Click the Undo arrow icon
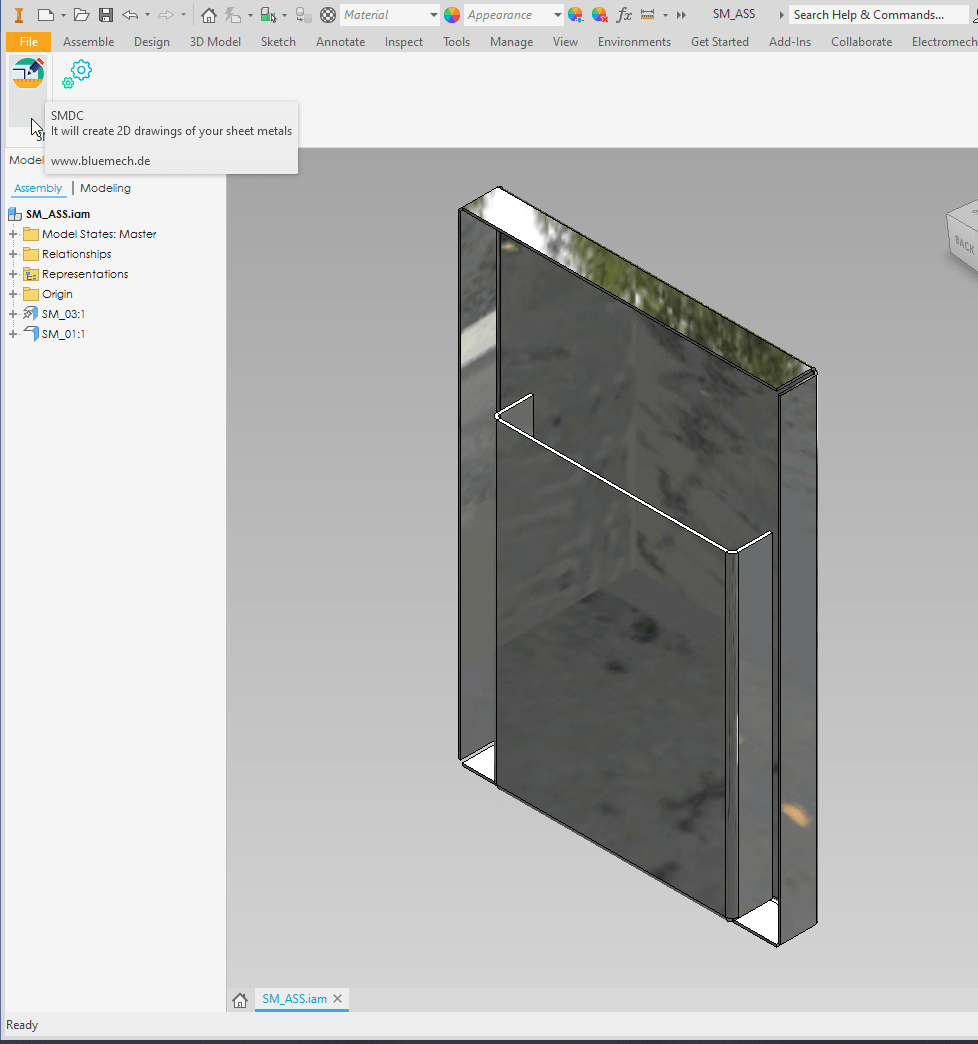Screen dimensions: 978x1044 tap(130, 15)
